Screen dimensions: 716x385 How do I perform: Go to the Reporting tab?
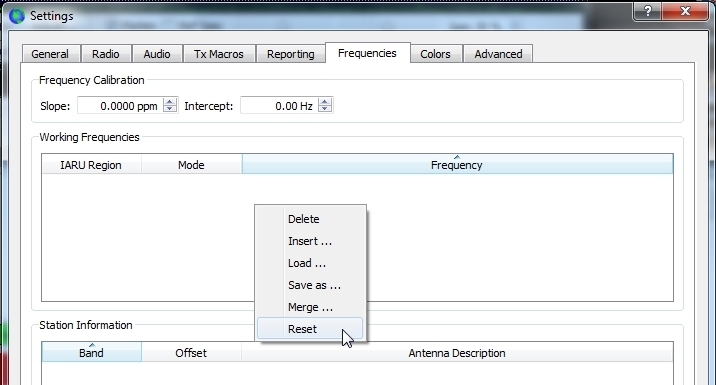(290, 54)
